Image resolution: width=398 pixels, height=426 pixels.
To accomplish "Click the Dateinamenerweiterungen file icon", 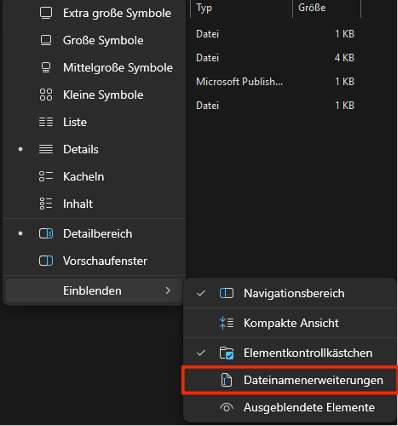I will click(227, 380).
